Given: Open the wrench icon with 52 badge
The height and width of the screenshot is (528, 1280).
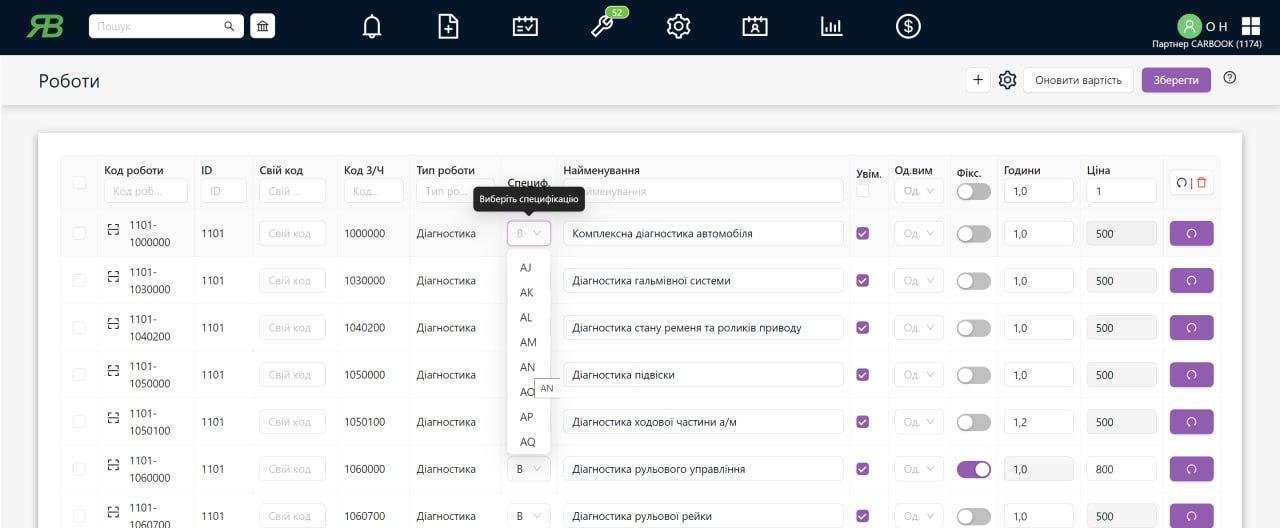Looking at the screenshot, I should click(x=602, y=26).
